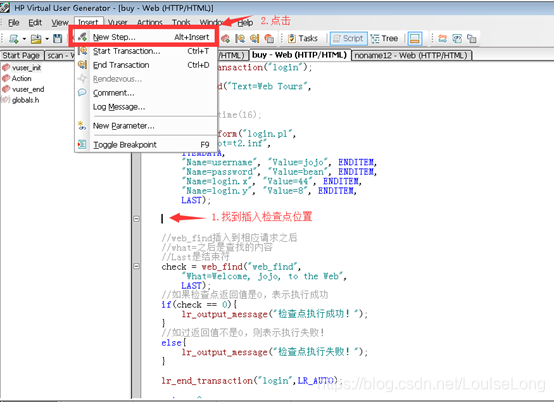Click the end transaction toolbar icon
The image size is (554, 402).
(x=254, y=38)
